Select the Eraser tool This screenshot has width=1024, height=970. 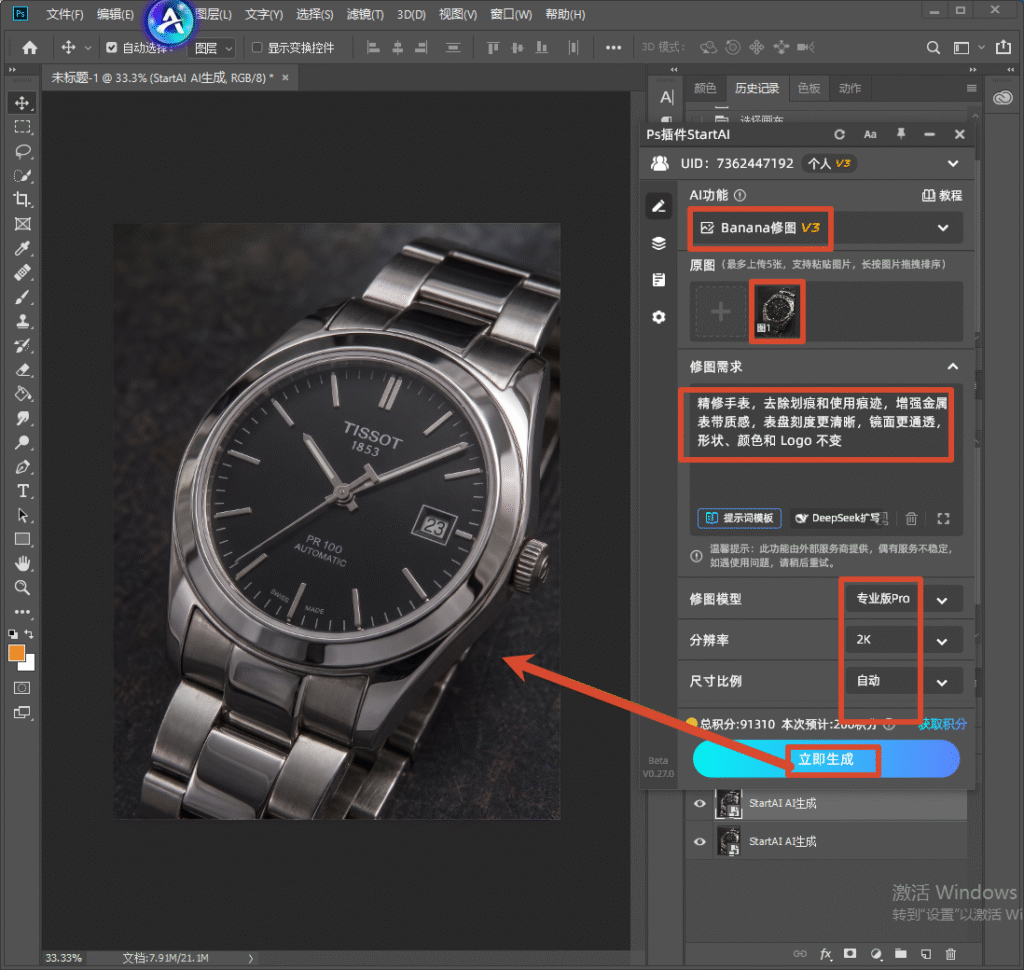(x=22, y=370)
